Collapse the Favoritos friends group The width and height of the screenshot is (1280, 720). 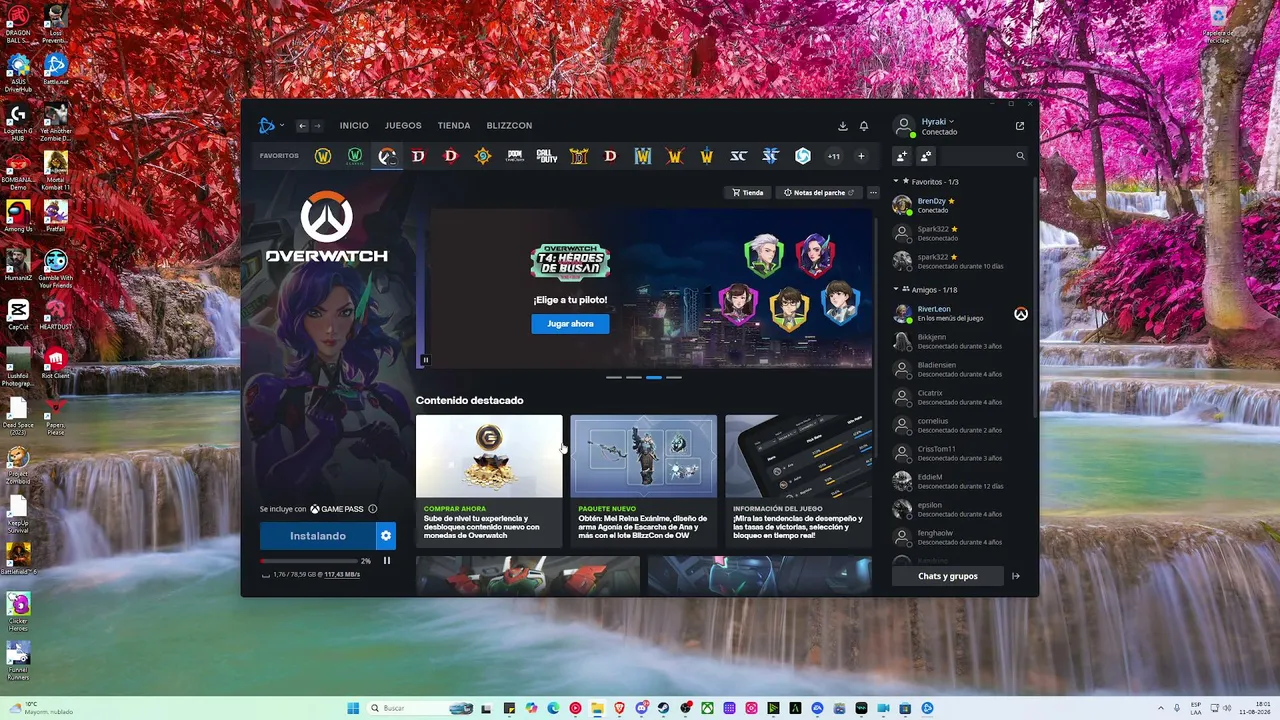pos(896,182)
